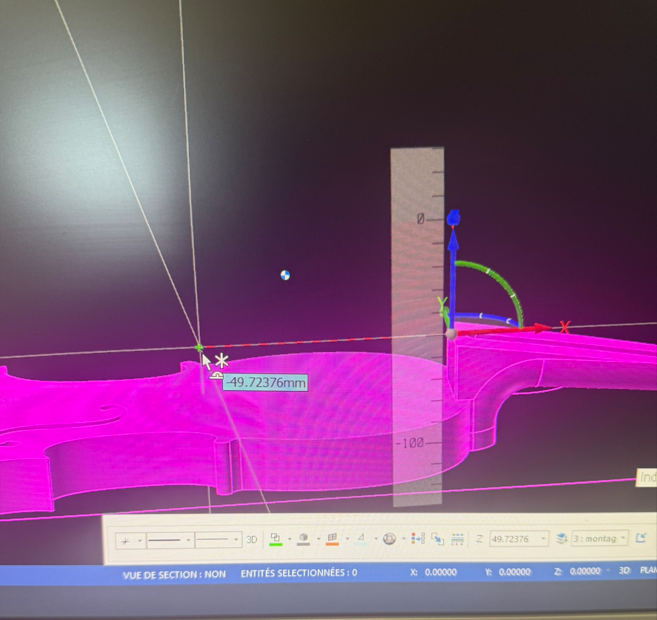
Task: Click the globe-shaped icon in the attributes toolbar
Action: [389, 539]
